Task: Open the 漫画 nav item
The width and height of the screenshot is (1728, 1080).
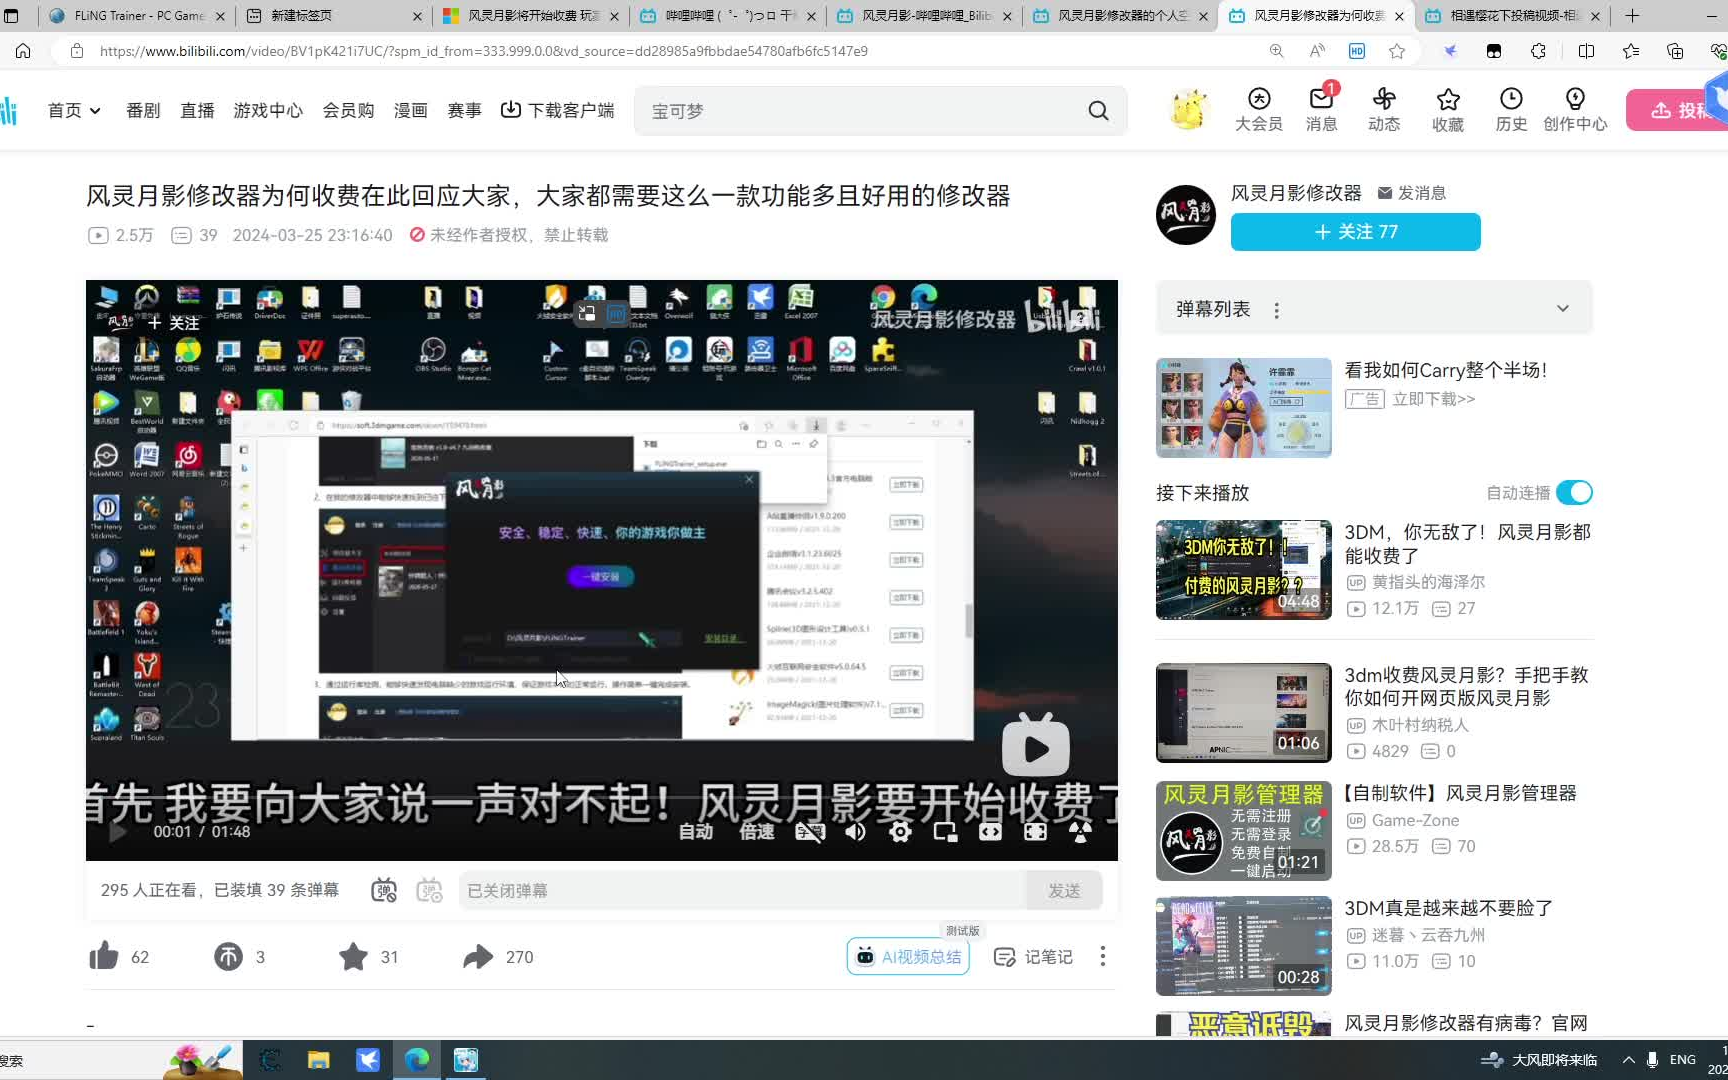Action: 410,110
